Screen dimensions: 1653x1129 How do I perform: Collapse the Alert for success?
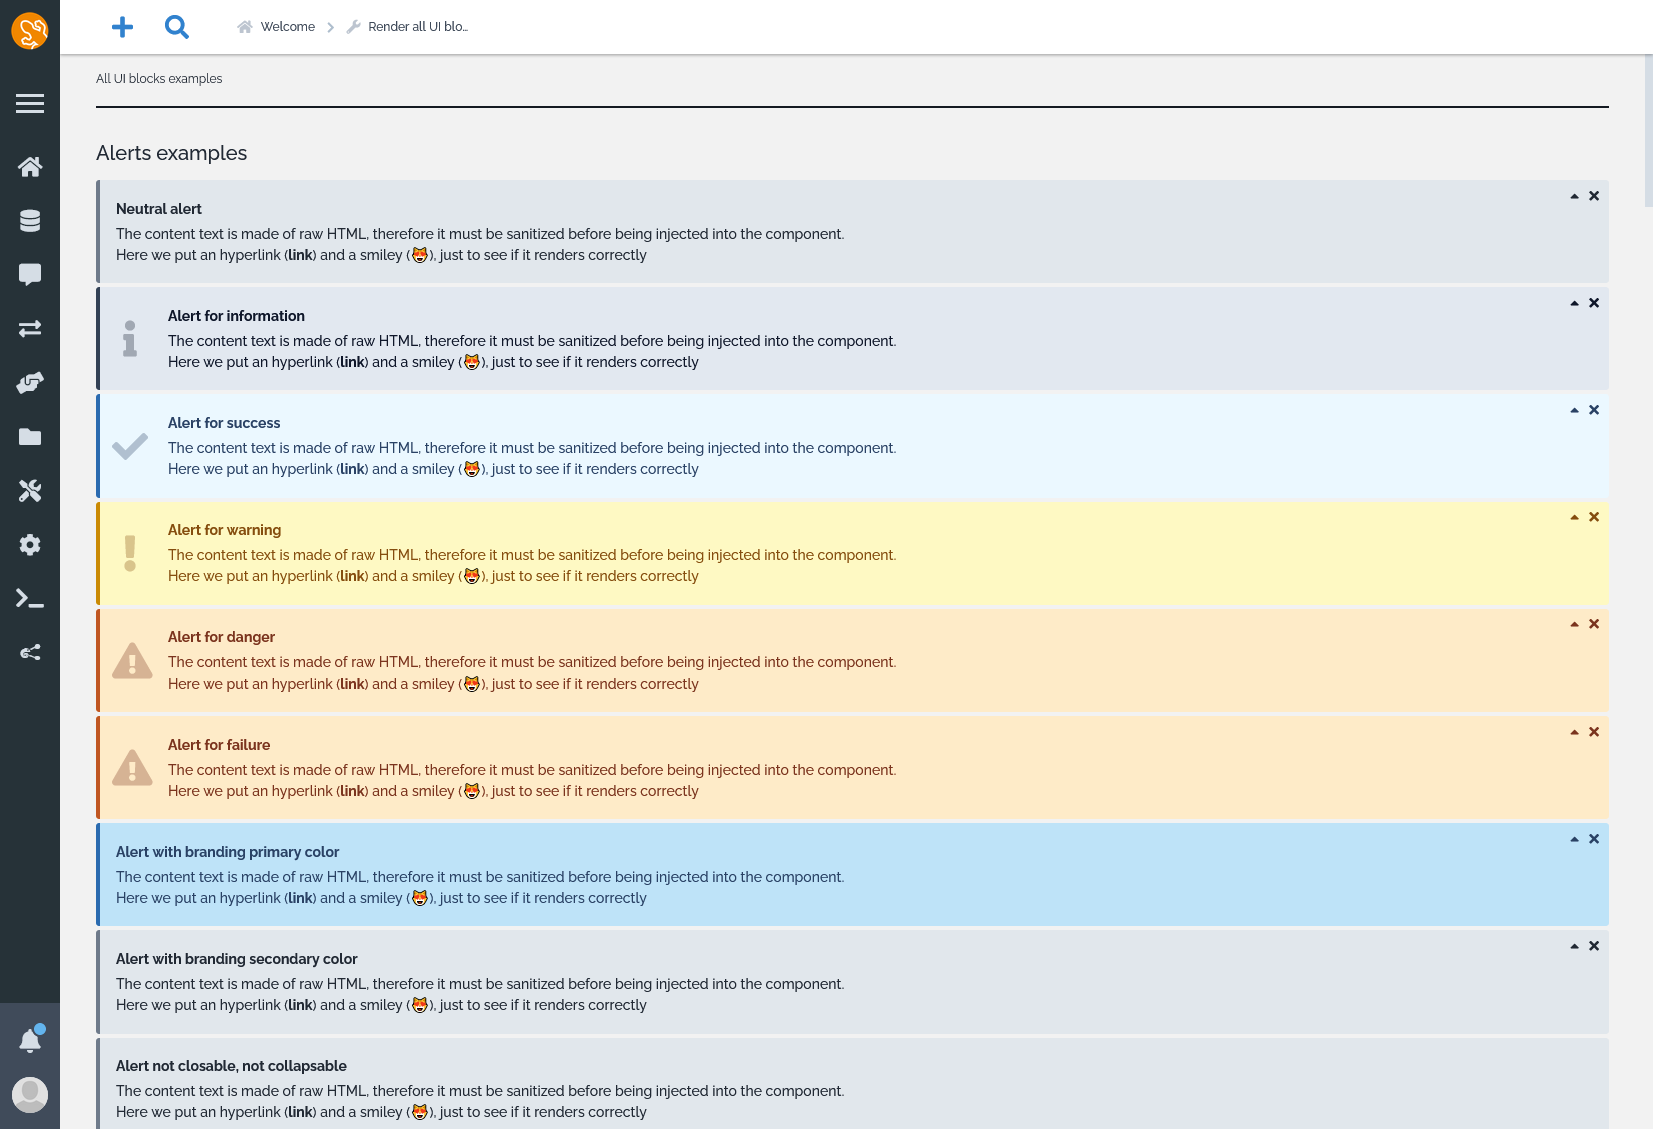pos(1574,411)
